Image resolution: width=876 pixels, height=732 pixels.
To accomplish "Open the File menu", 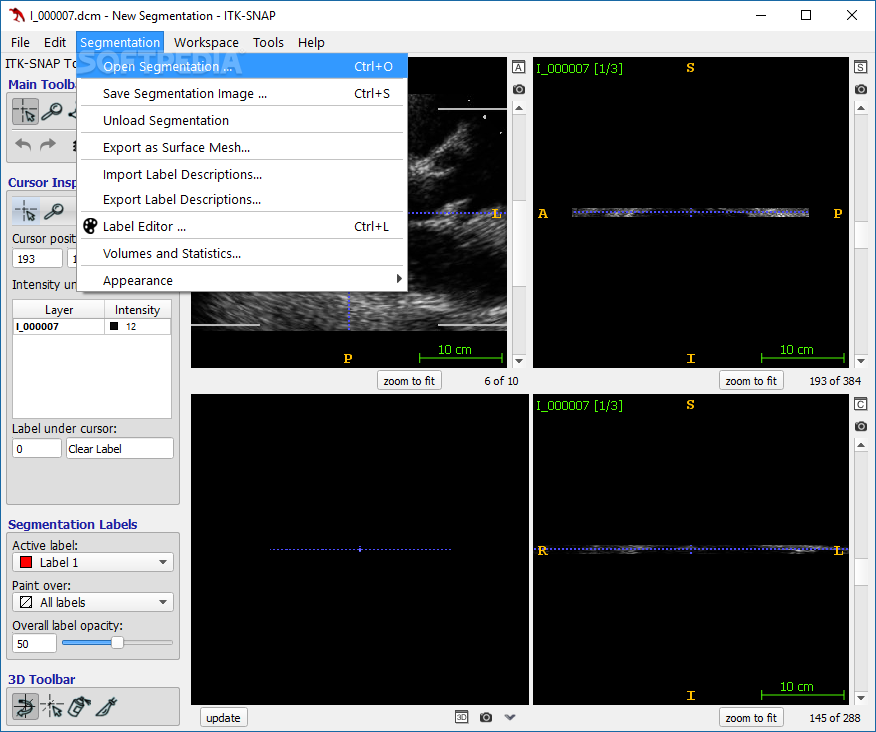I will 20,42.
